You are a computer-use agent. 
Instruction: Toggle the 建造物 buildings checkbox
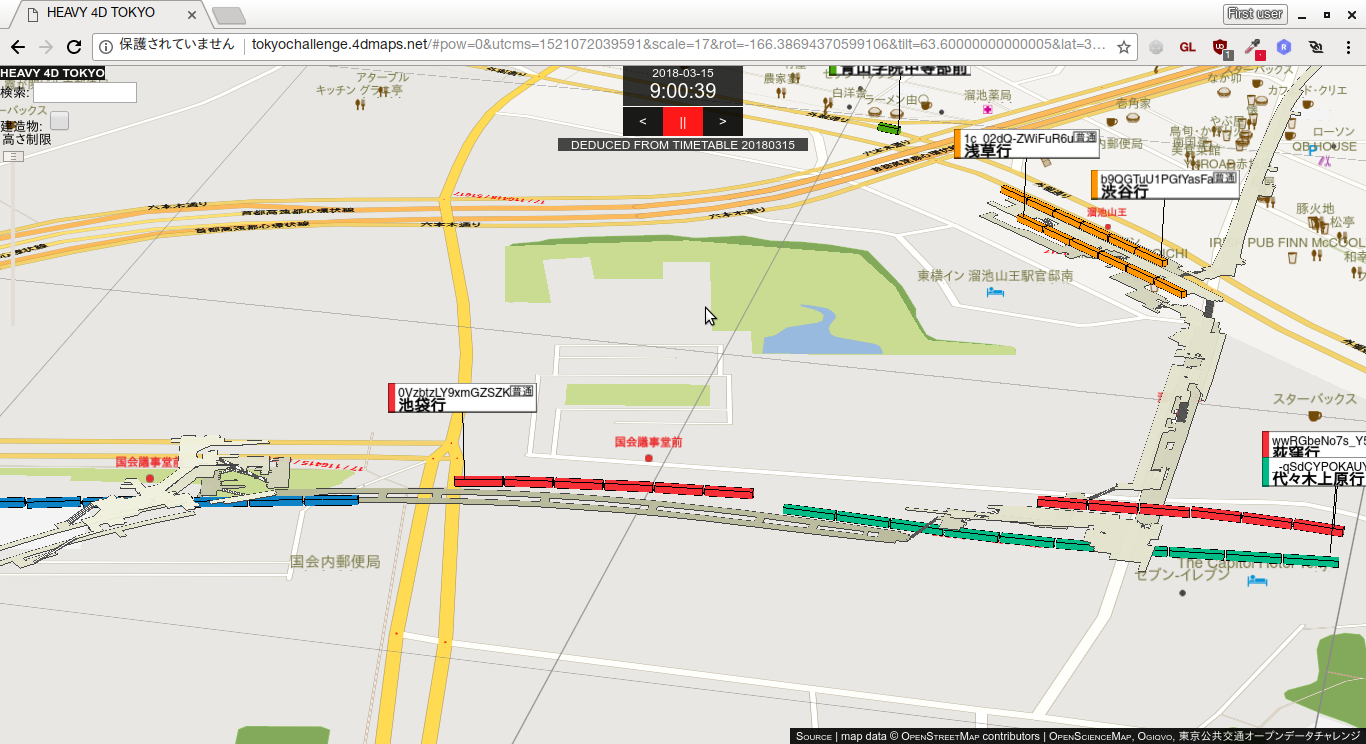click(60, 120)
